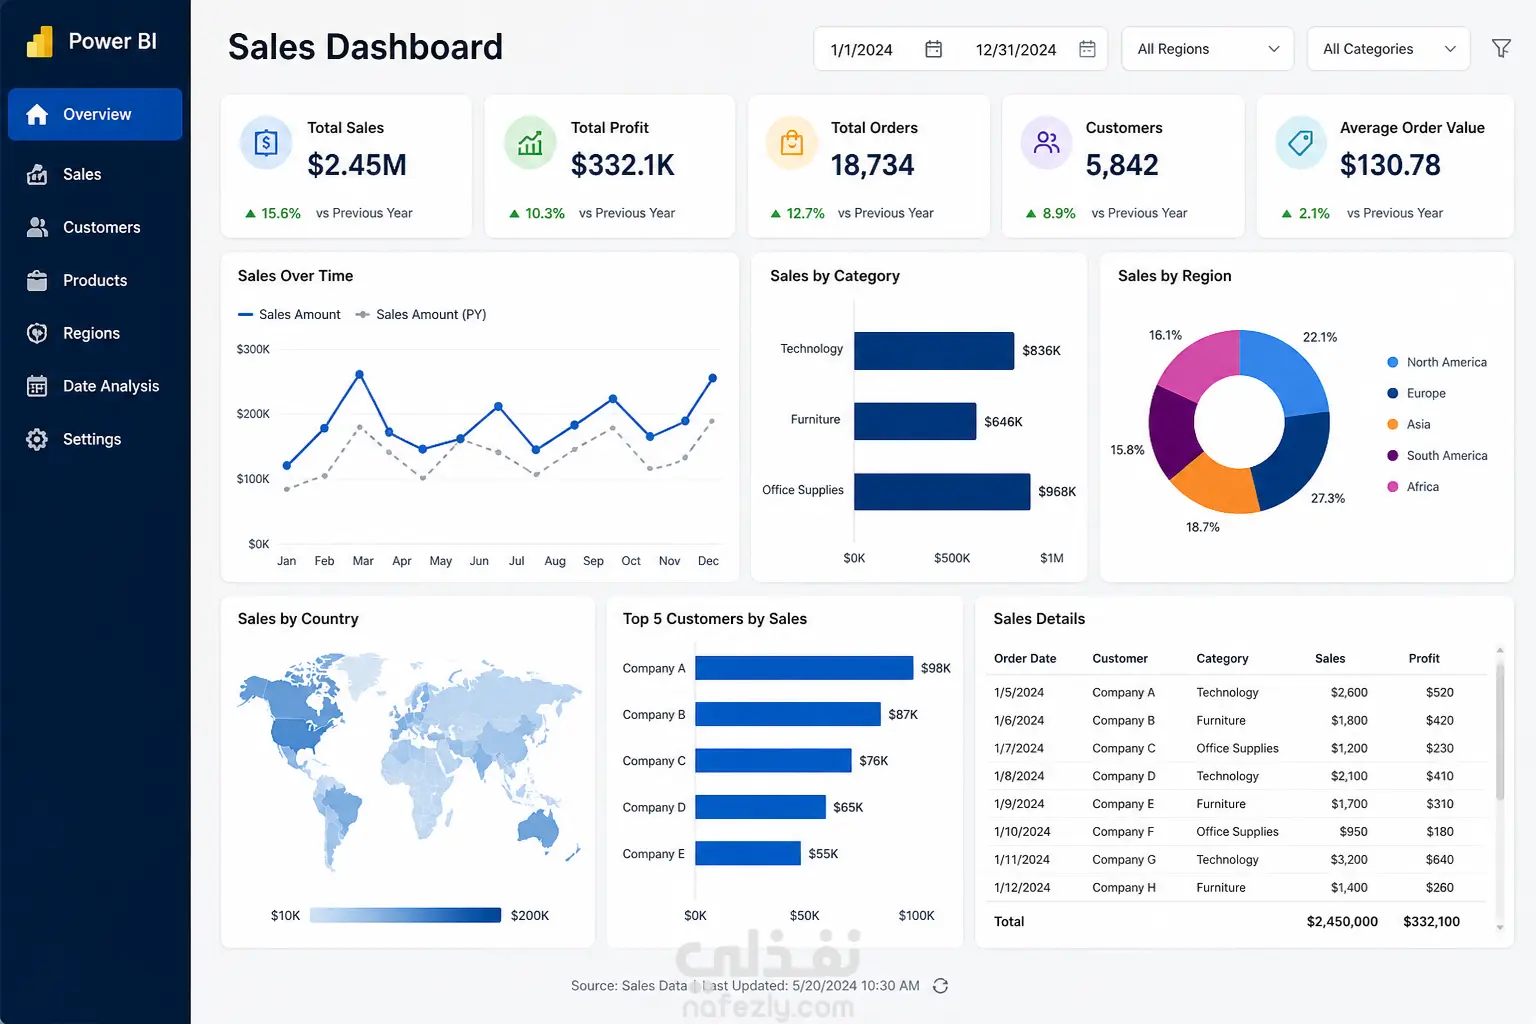The image size is (1536, 1024).
Task: Toggle Sales Amount (PY) legend series
Action: pyautogui.click(x=421, y=315)
